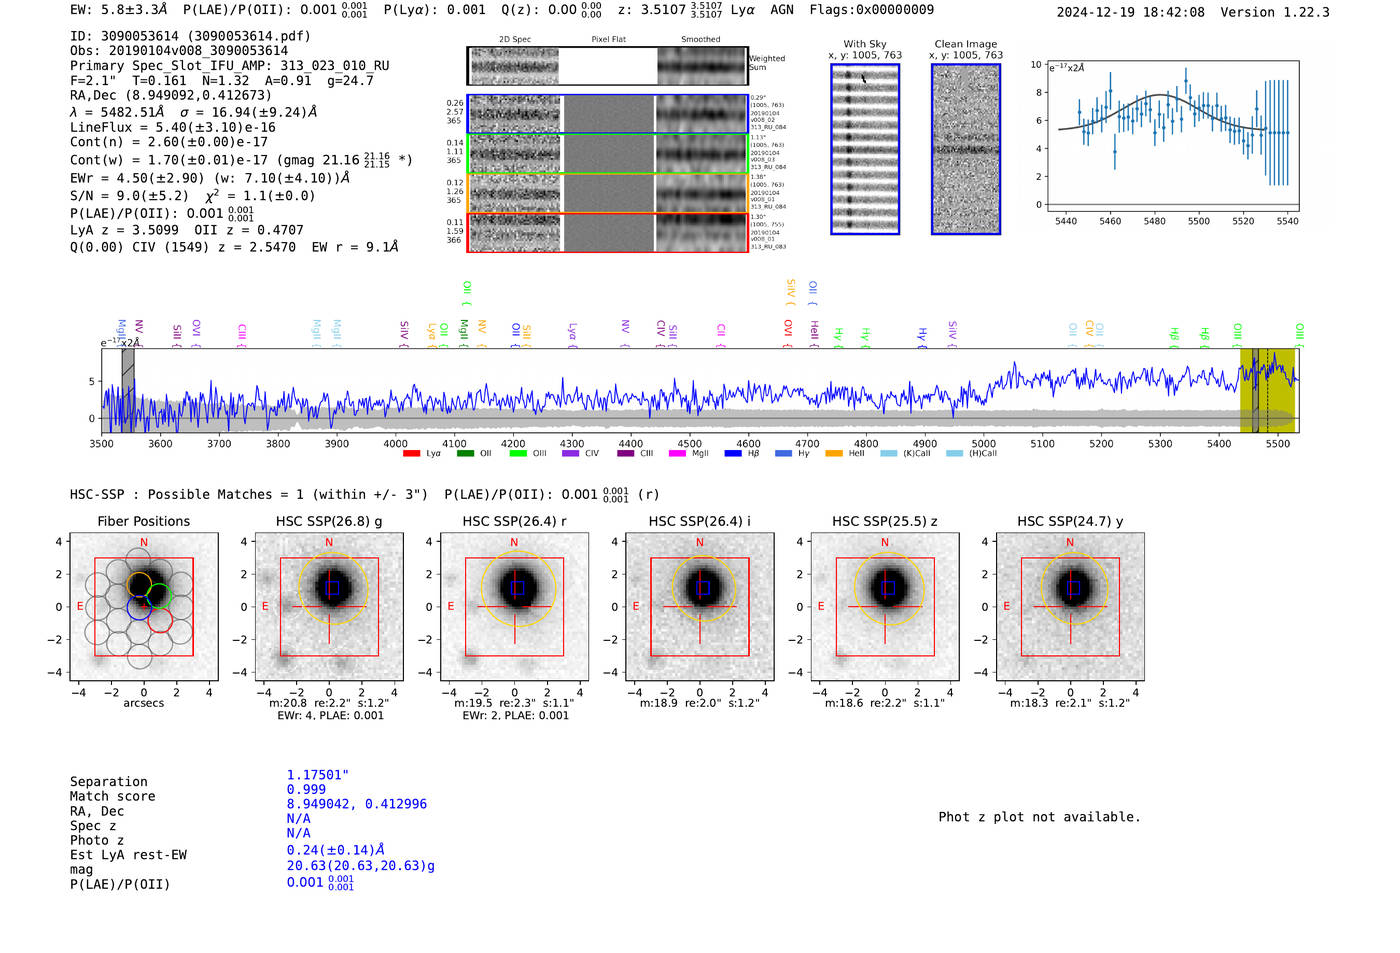1400x953 pixels.
Task: Open the HSC SSP(24.7) y cutout
Action: pyautogui.click(x=1070, y=607)
